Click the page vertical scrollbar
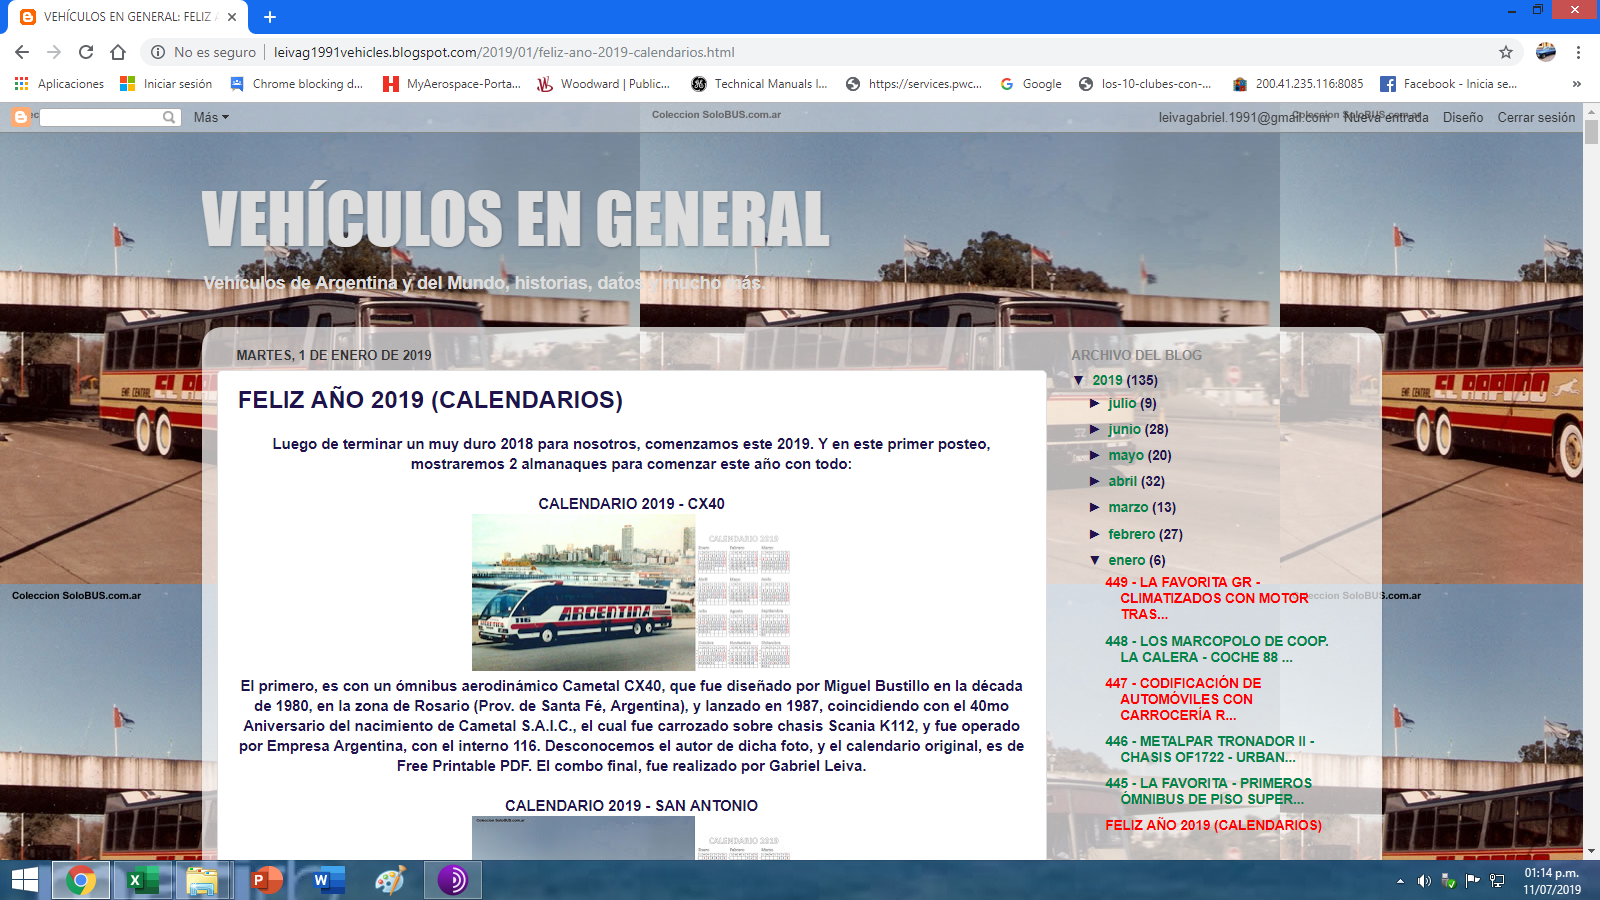1600x900 pixels. [1591, 480]
